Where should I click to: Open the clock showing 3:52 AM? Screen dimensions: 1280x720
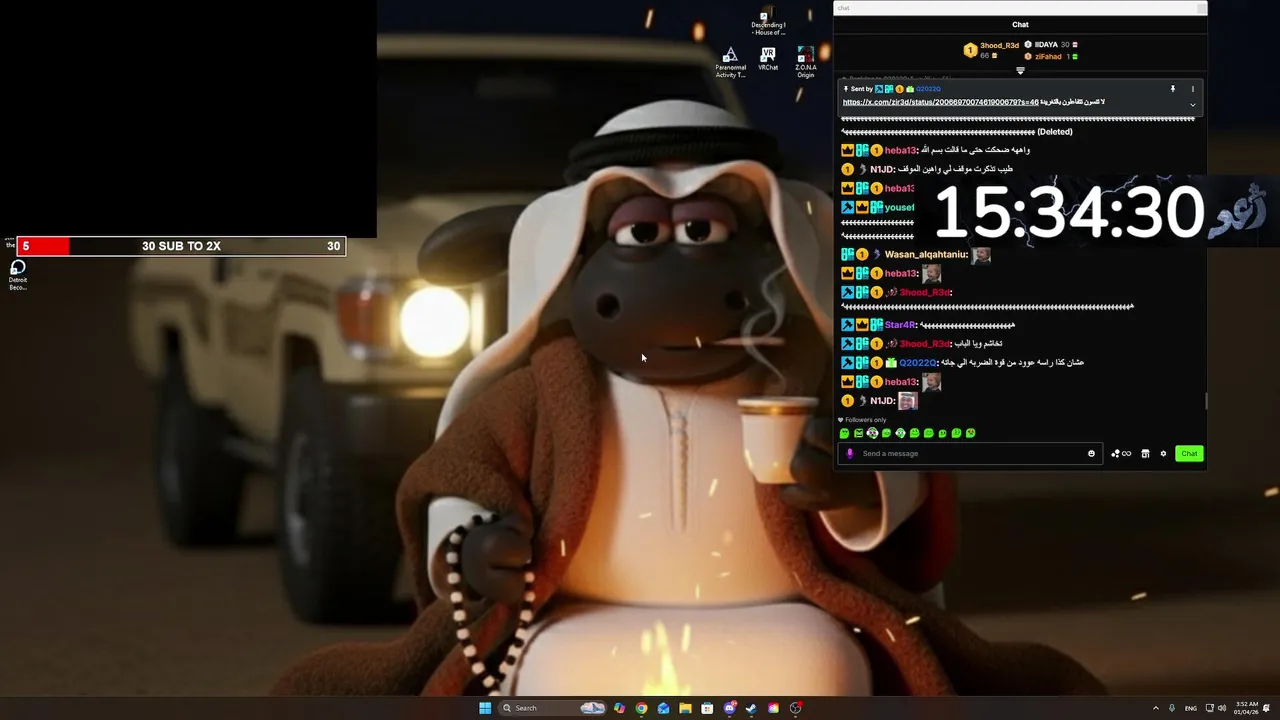point(1246,708)
